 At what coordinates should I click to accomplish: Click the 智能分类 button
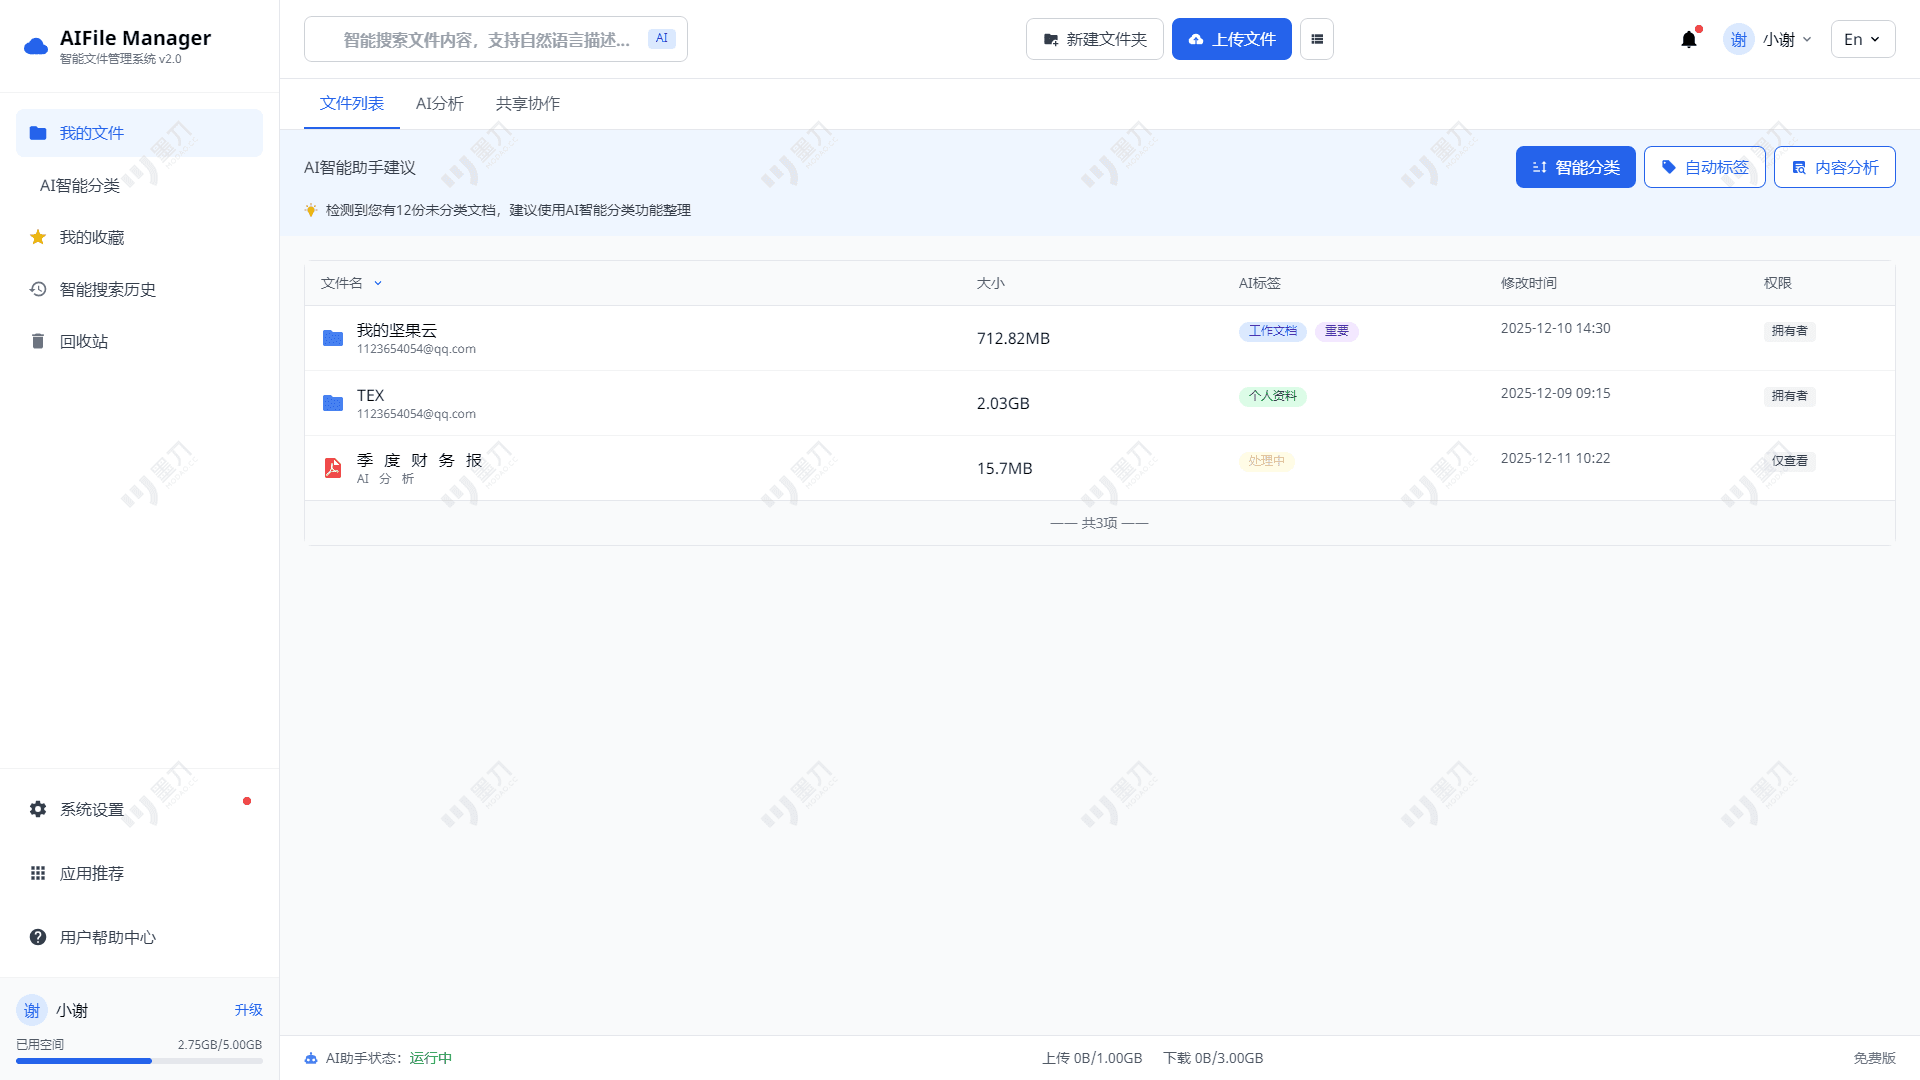coord(1575,167)
